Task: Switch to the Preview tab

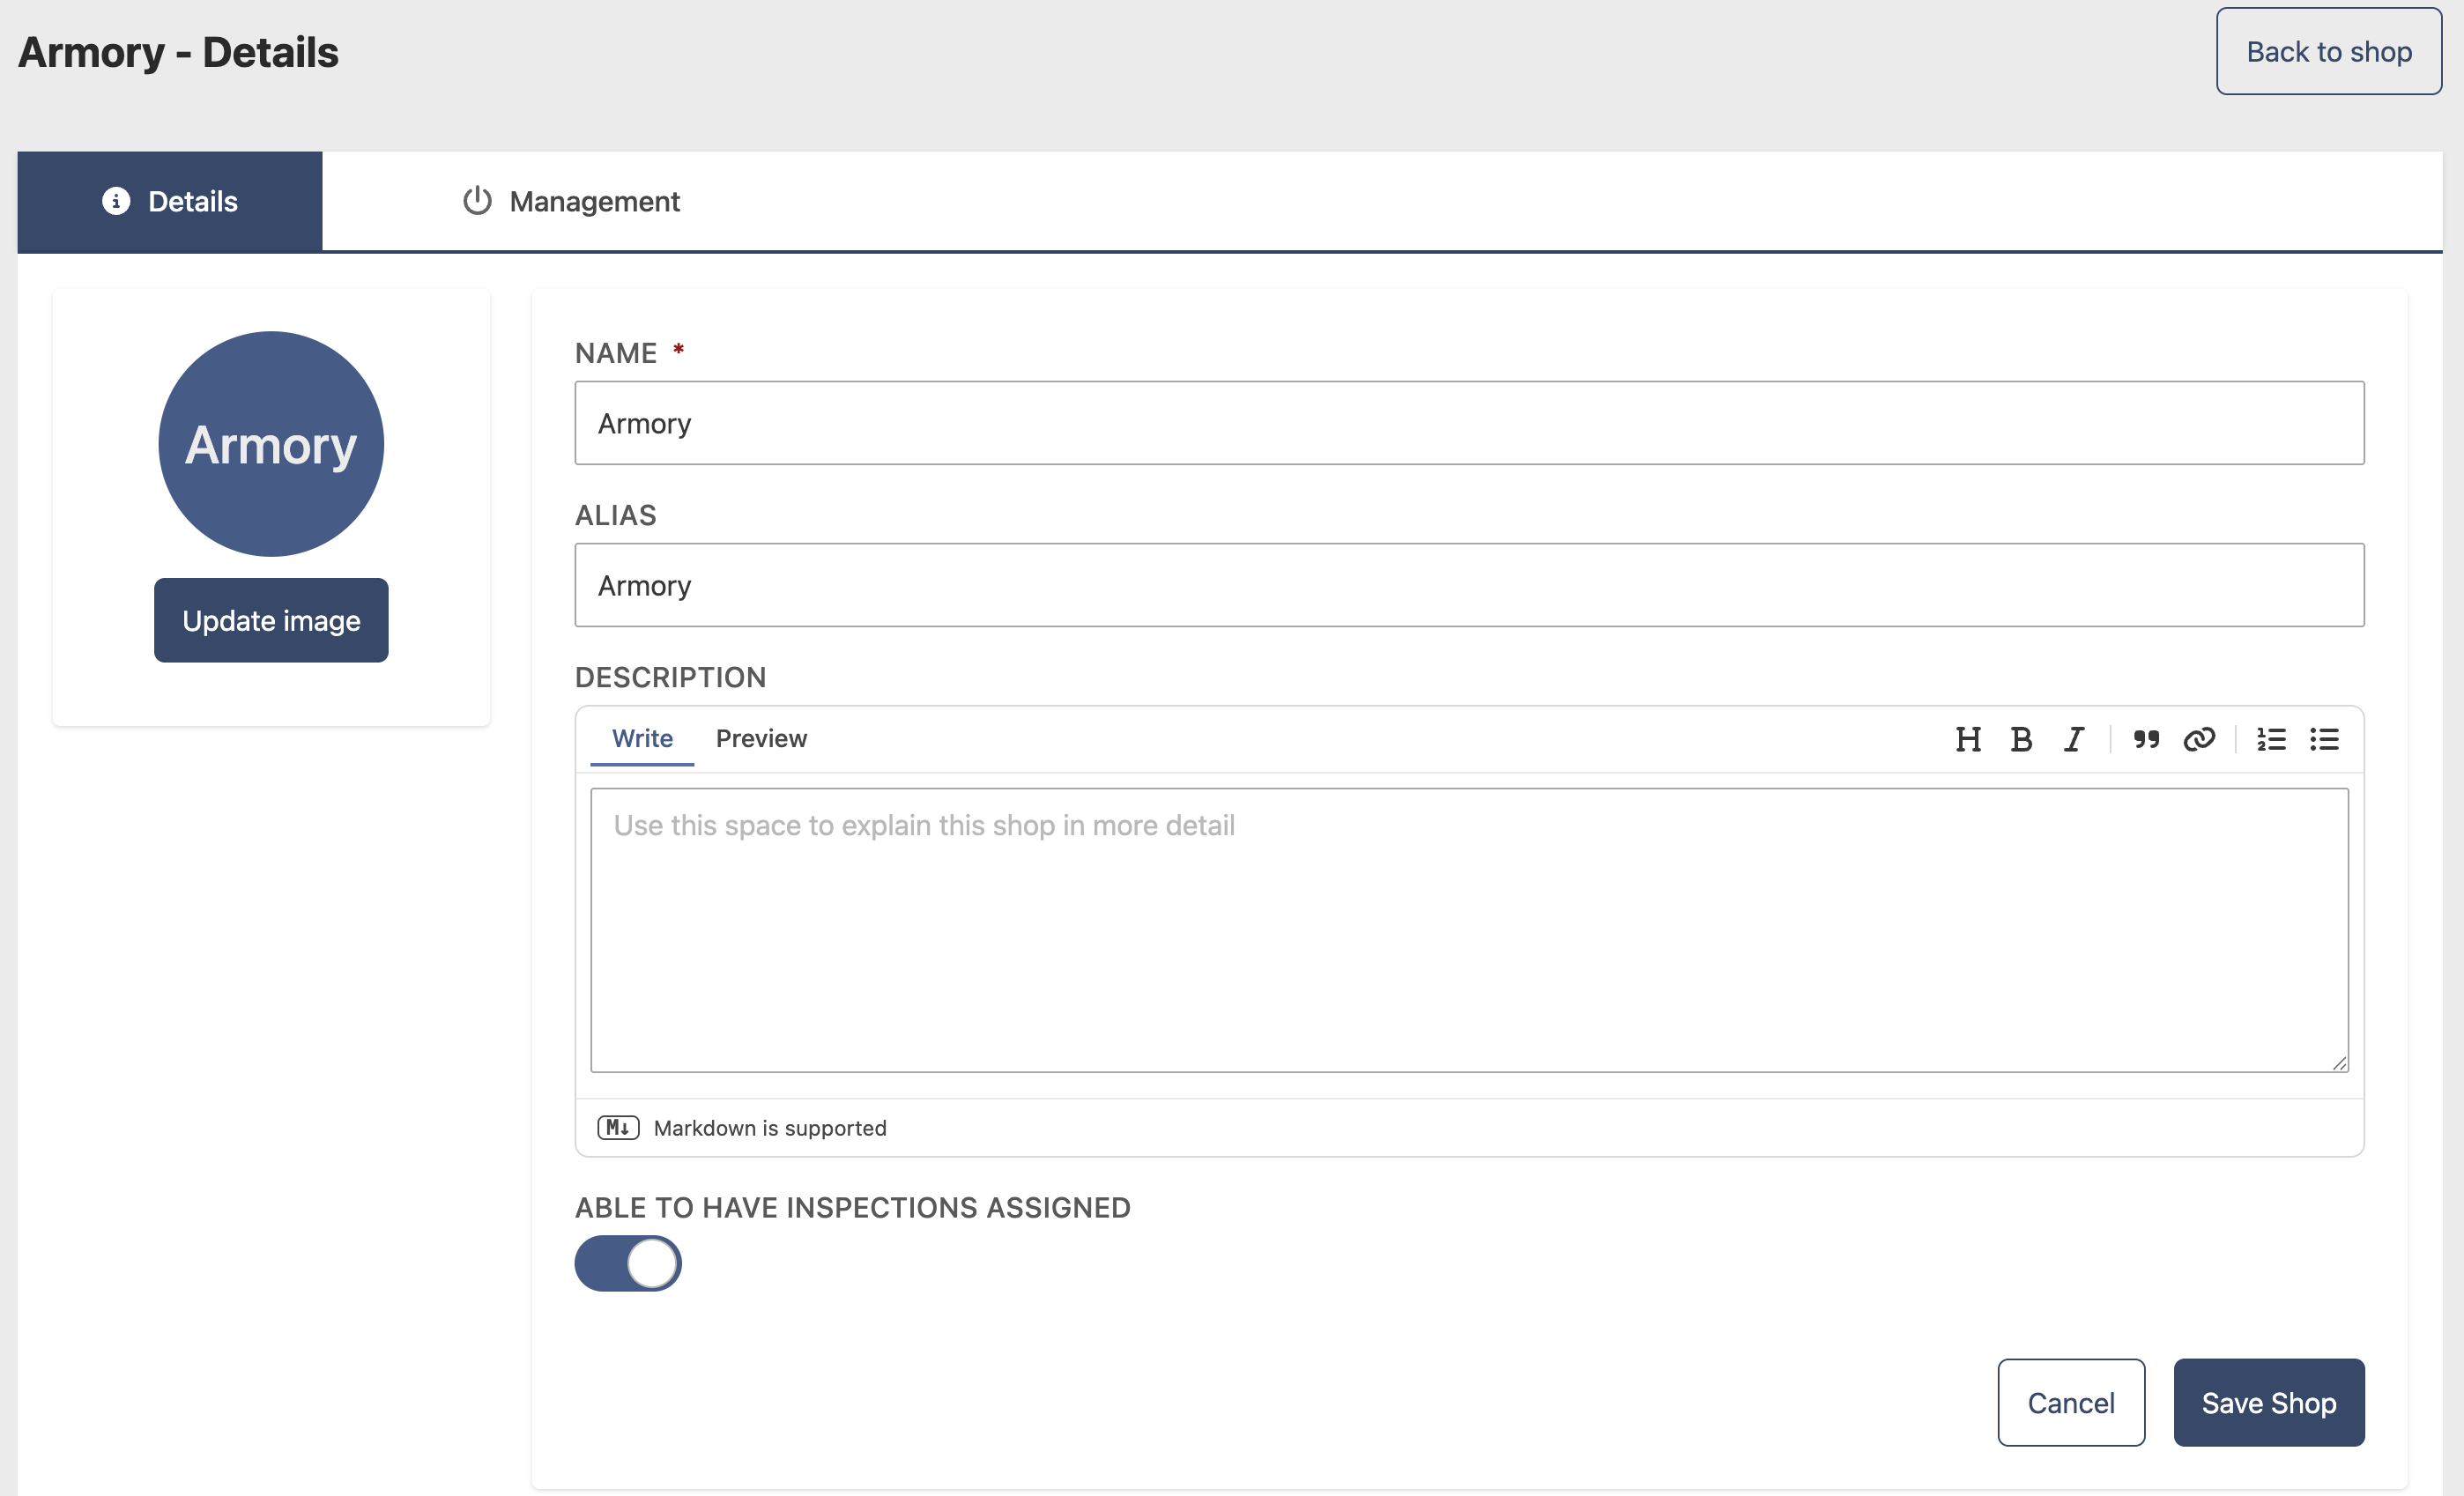Action: click(761, 738)
